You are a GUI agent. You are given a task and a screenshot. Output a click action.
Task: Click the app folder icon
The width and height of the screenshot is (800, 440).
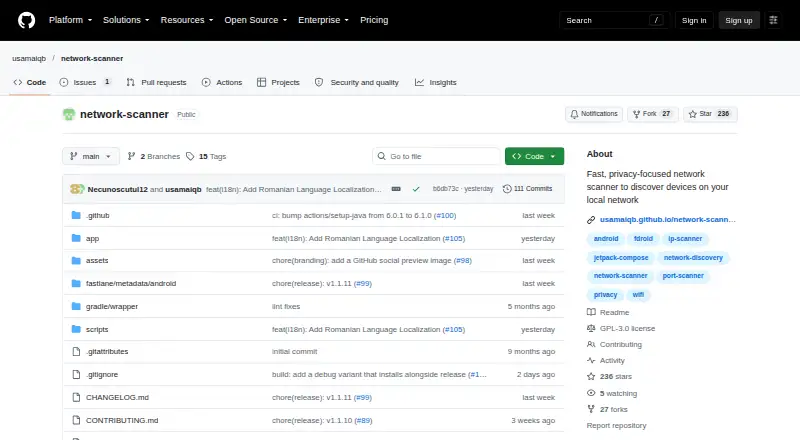coord(76,238)
